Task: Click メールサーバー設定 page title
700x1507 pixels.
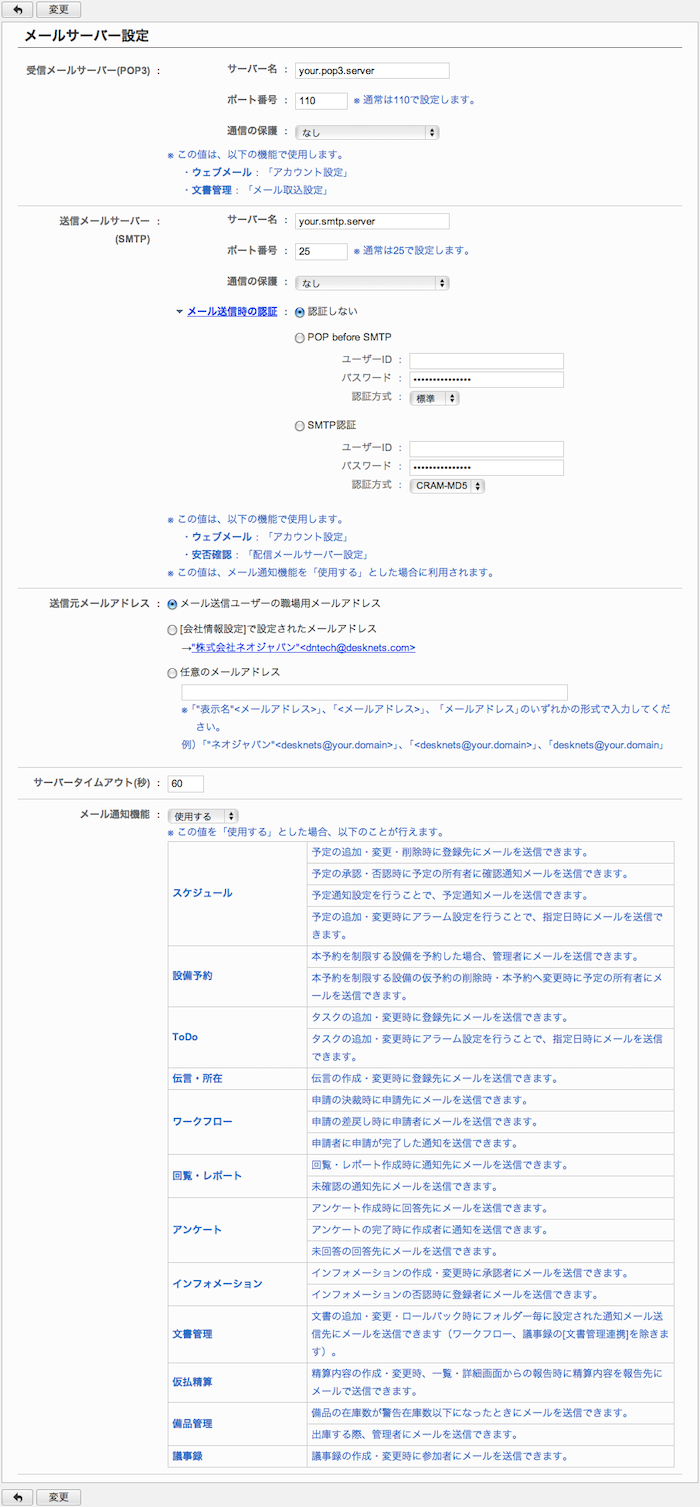Action: 86,36
